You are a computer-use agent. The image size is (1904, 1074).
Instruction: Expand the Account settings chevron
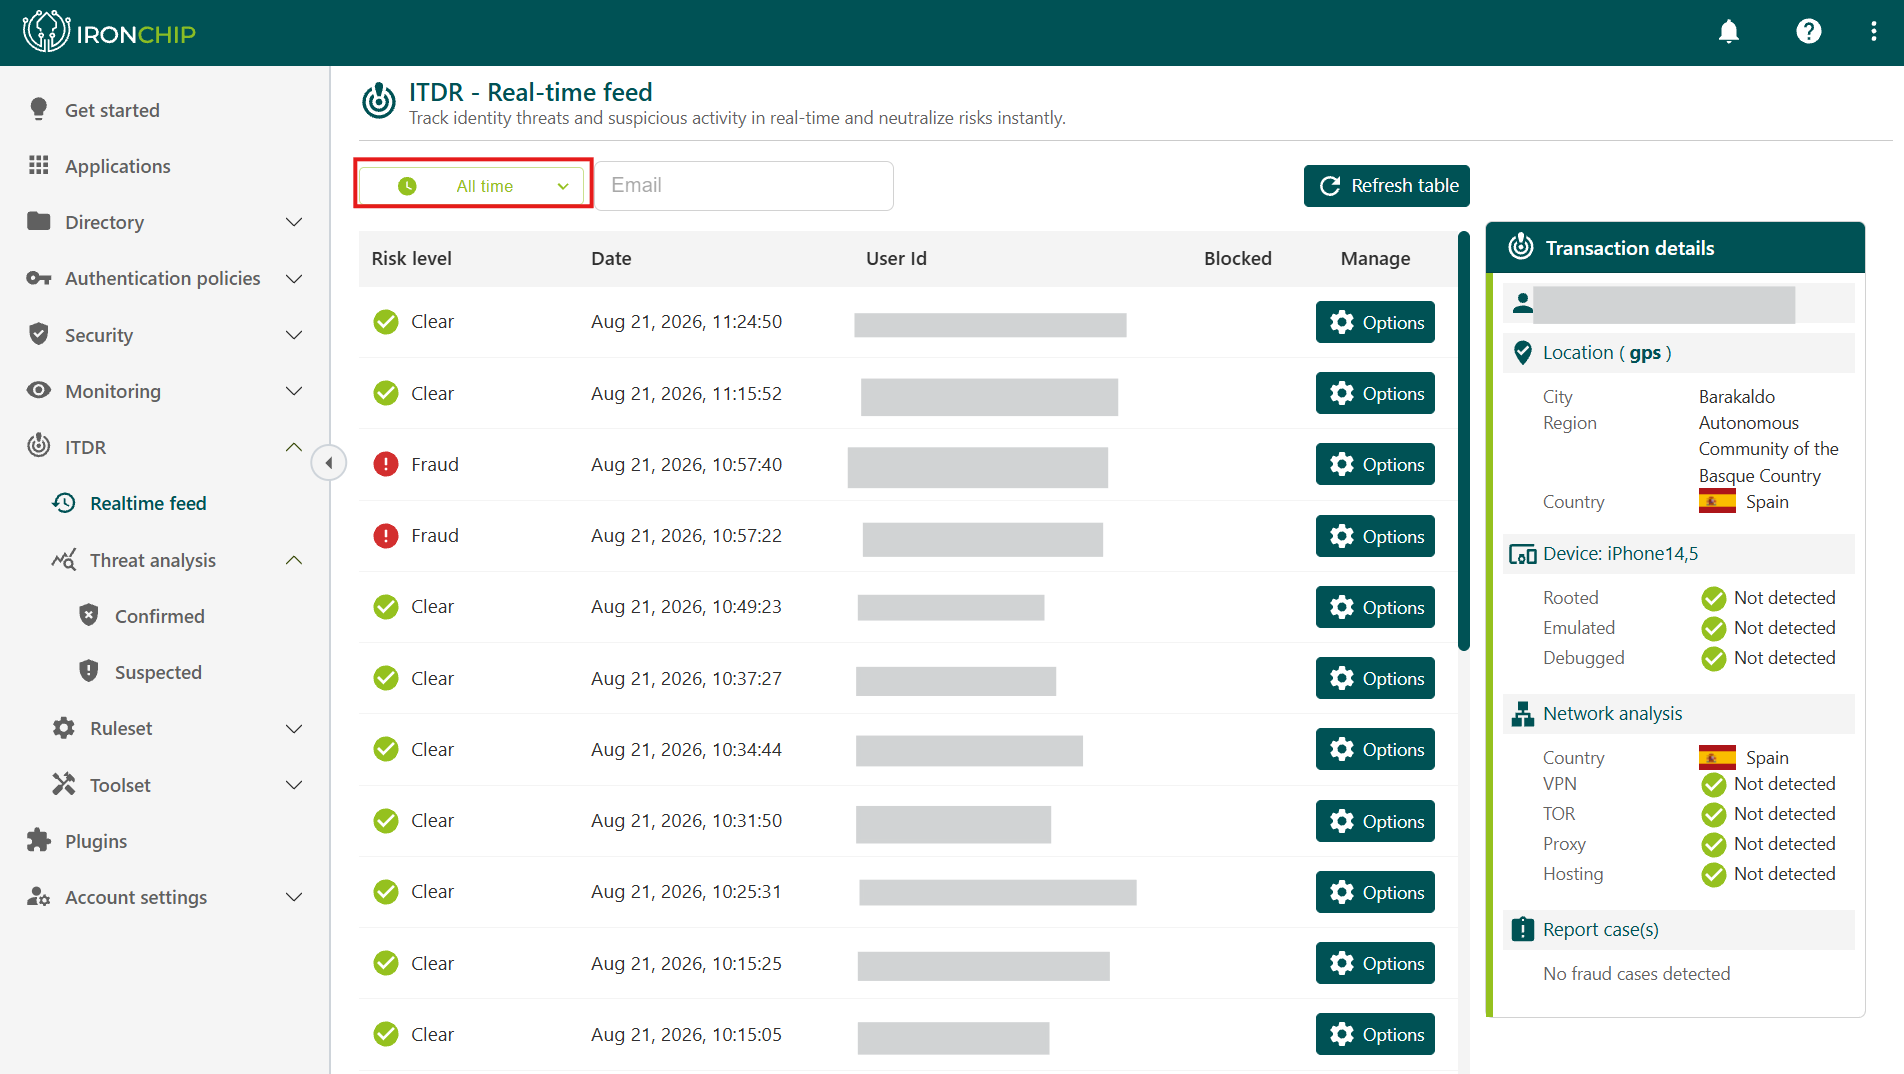294,897
